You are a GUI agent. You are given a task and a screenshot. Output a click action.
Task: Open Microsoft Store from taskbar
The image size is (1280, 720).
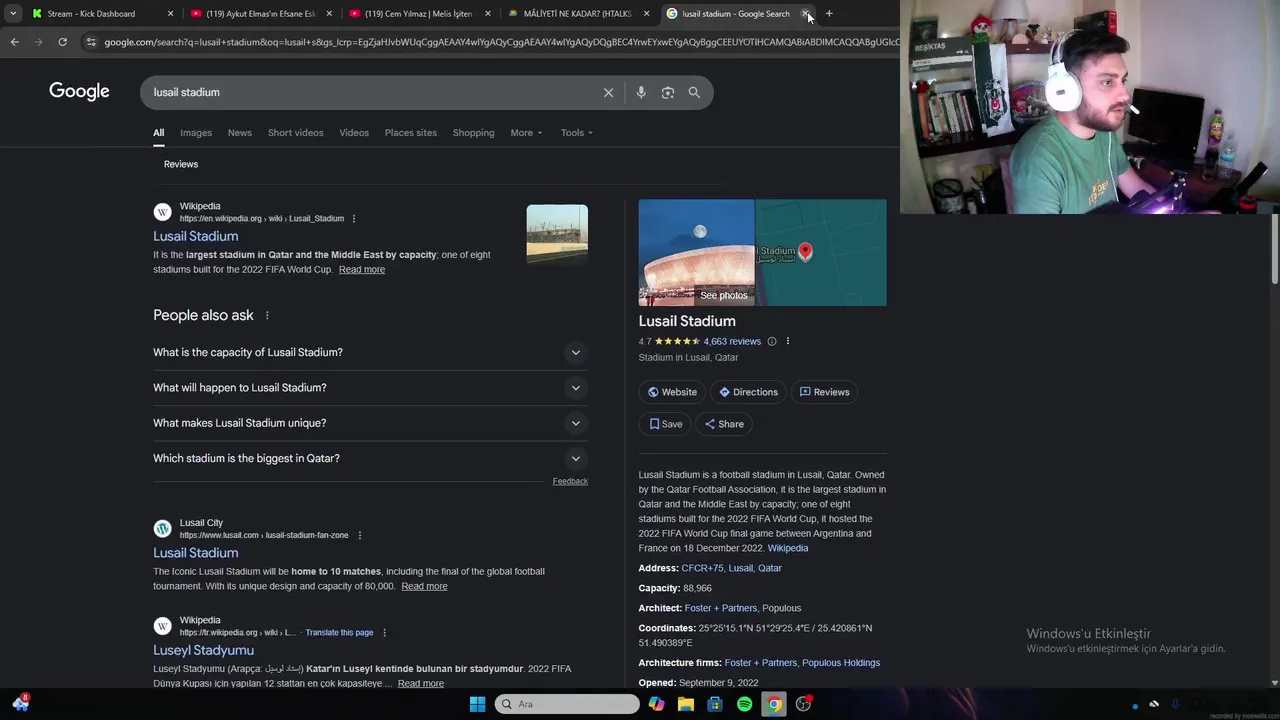pos(715,704)
